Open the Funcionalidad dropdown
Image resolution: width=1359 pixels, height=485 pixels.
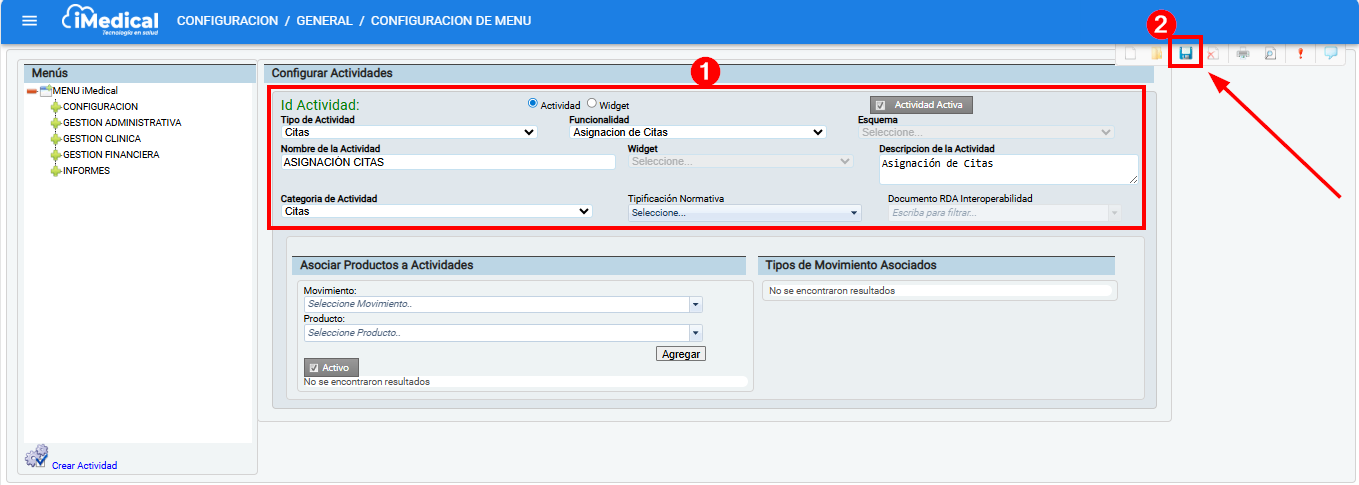(x=697, y=131)
